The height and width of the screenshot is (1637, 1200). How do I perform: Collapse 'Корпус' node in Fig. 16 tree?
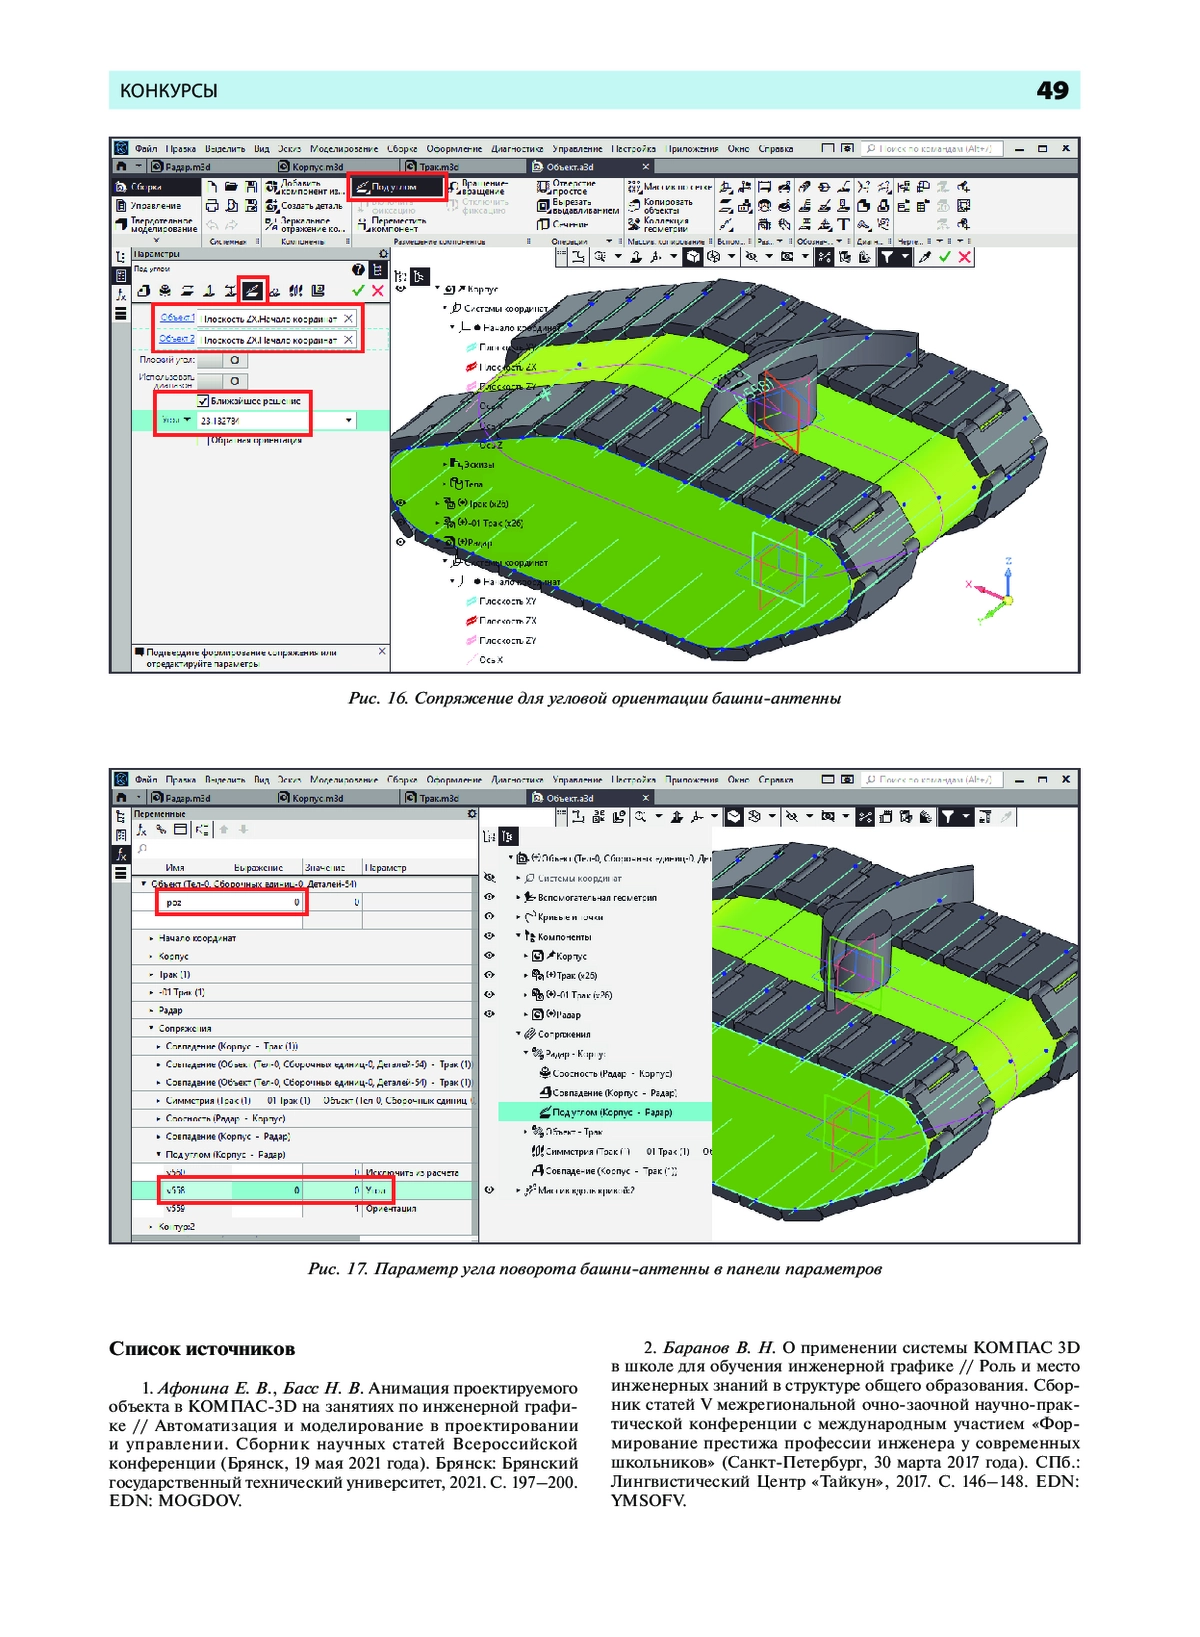coord(437,289)
